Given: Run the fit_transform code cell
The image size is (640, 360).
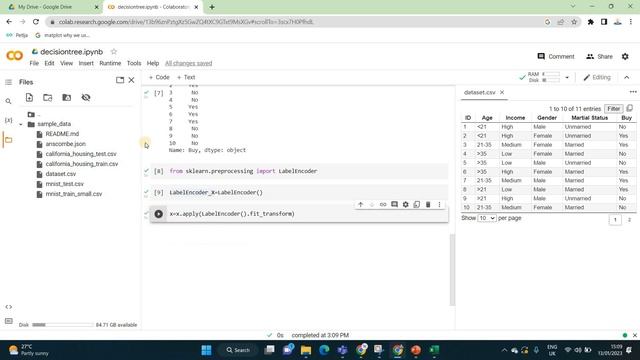Looking at the screenshot, I should 158,214.
